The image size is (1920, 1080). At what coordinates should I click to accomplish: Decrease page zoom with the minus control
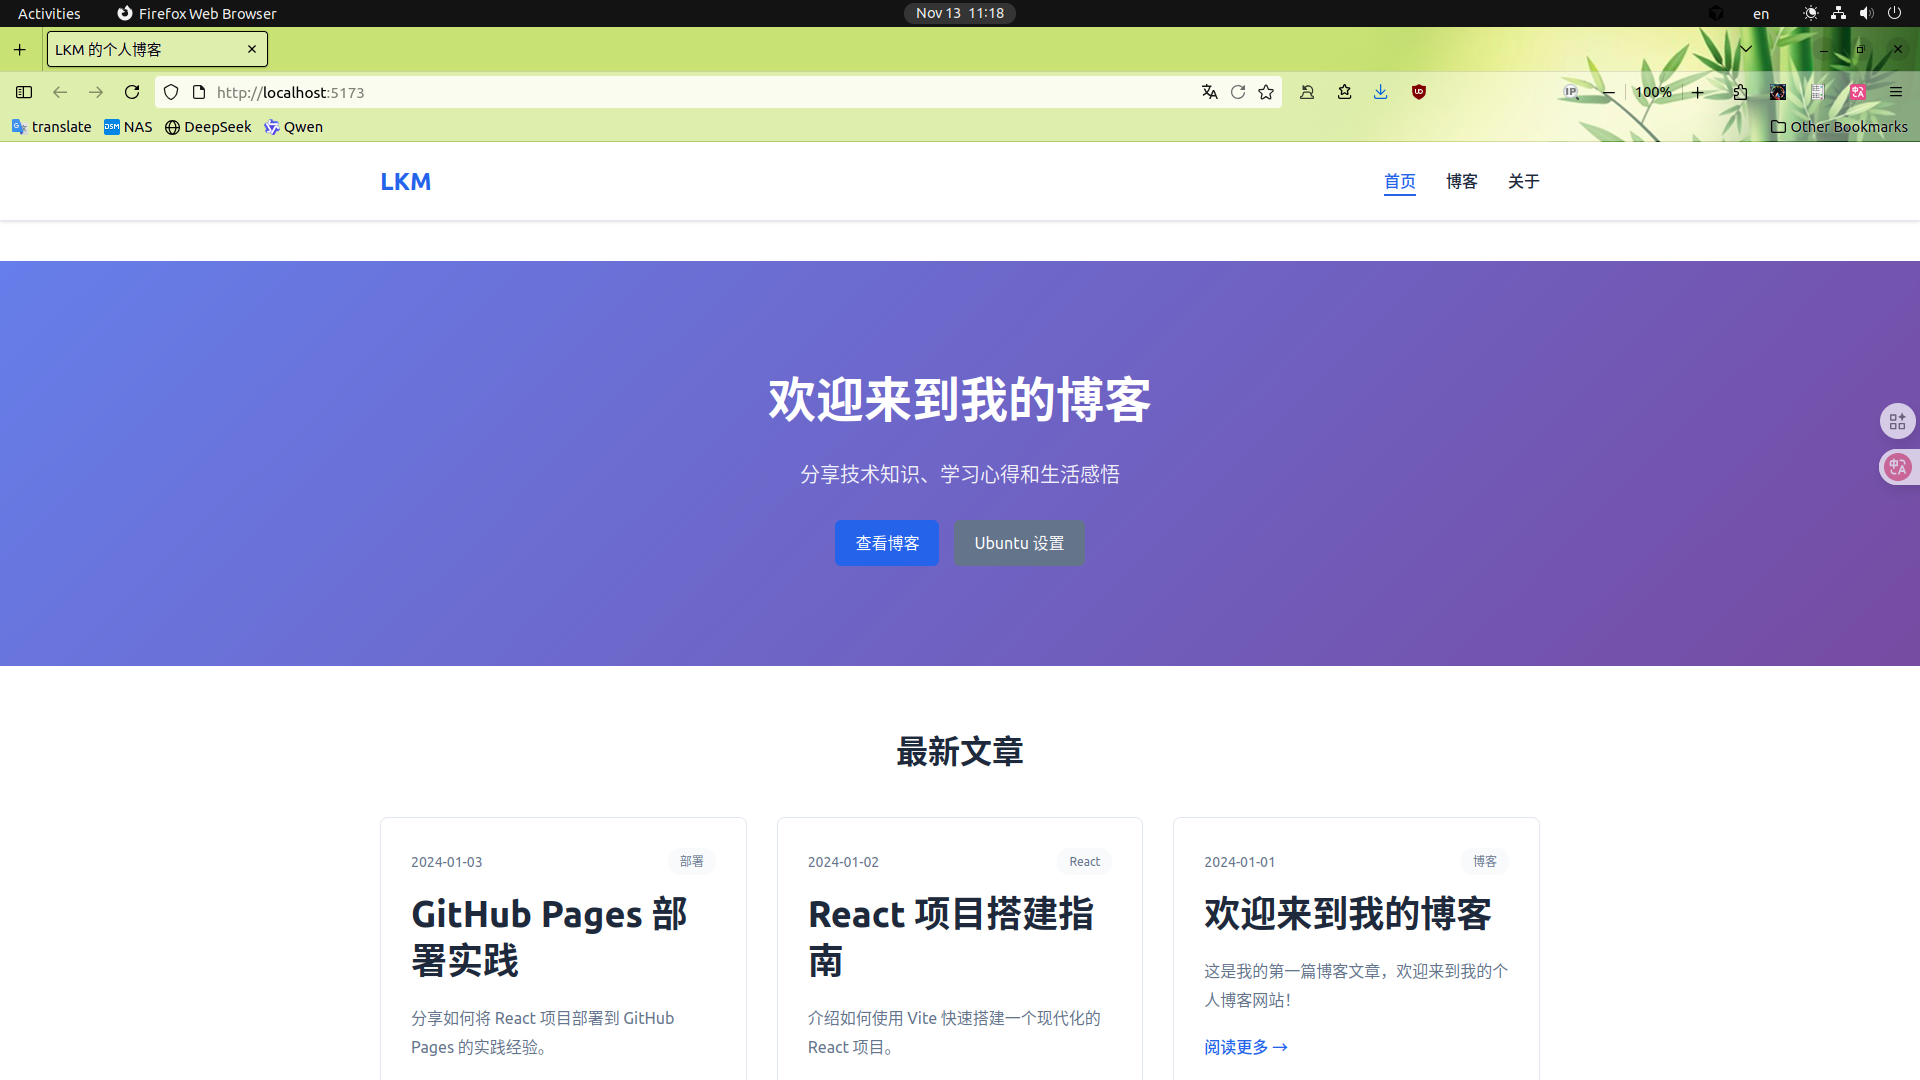coord(1609,92)
